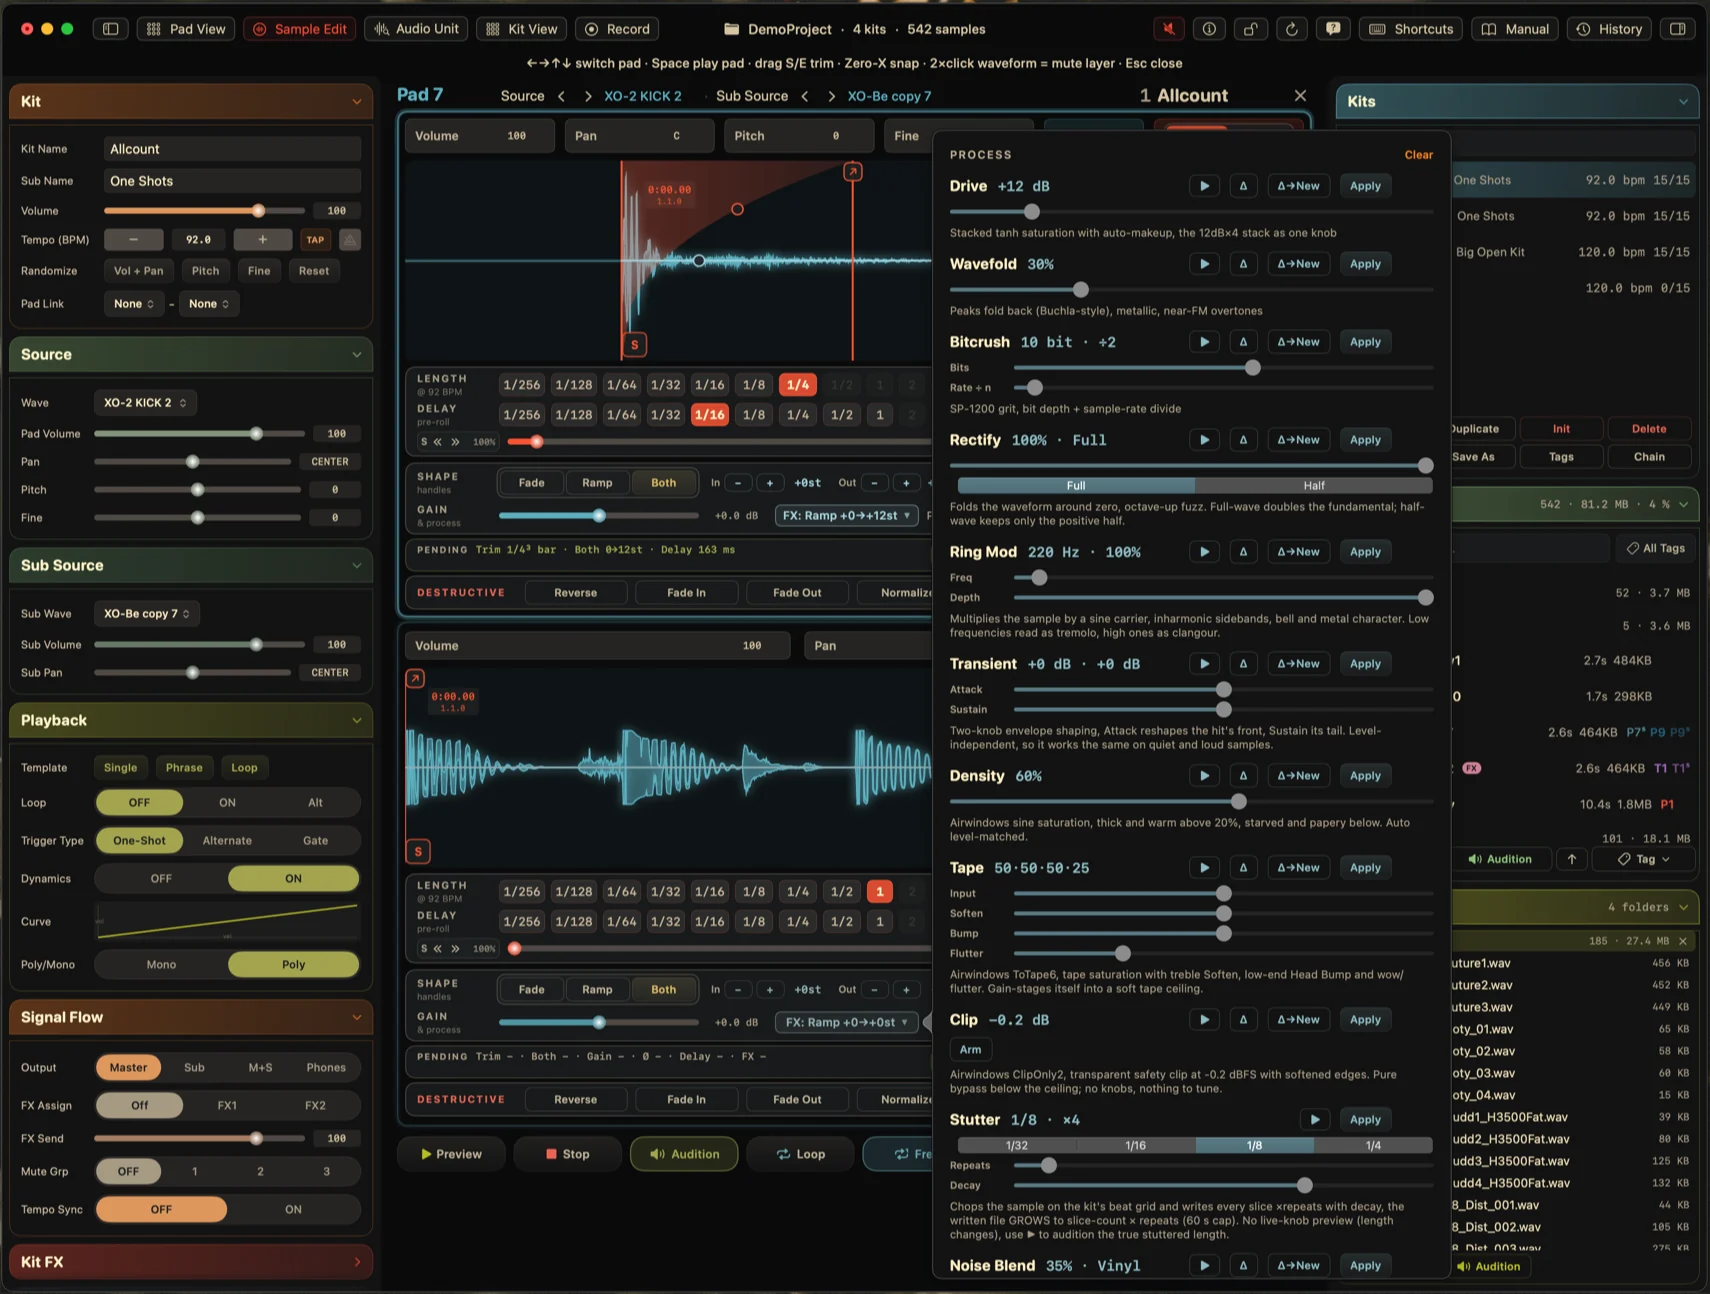This screenshot has height=1294, width=1710.
Task: Turn Dynamics OFF
Action: pos(161,879)
